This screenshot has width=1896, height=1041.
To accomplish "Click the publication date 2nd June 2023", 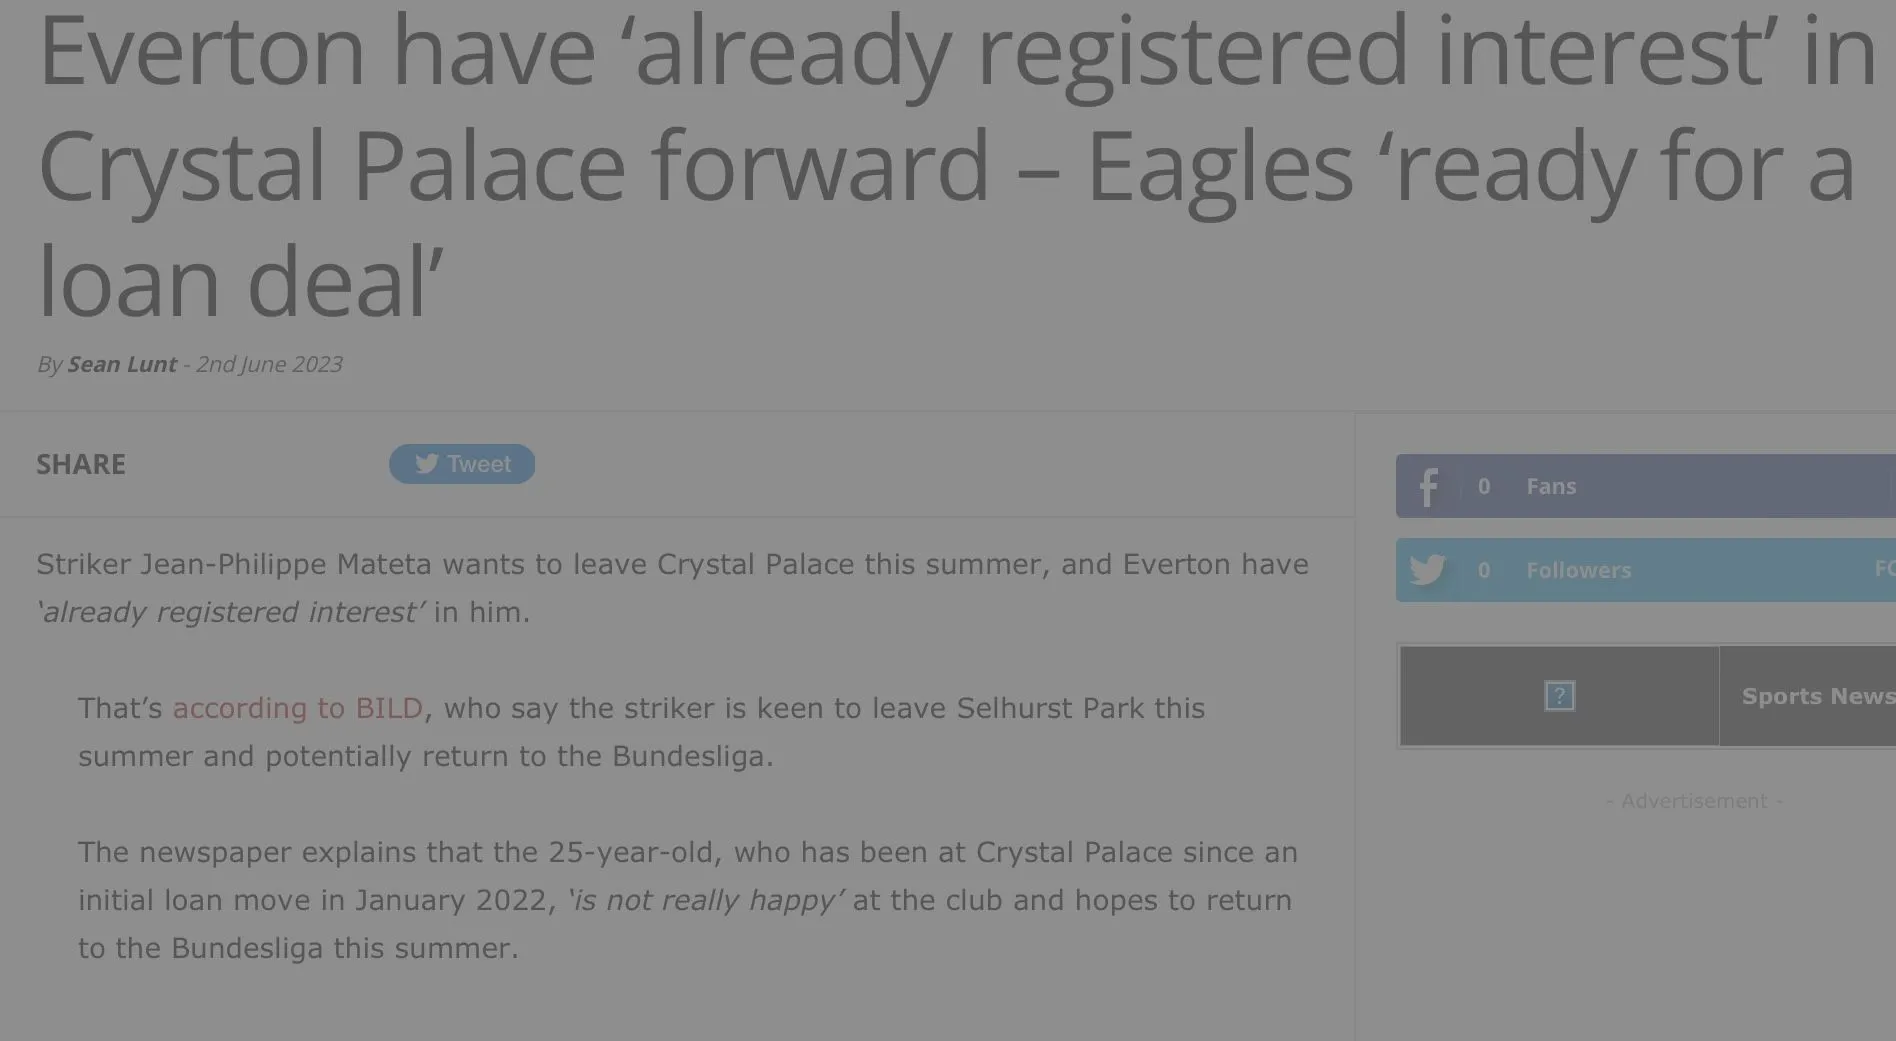I will (x=269, y=364).
